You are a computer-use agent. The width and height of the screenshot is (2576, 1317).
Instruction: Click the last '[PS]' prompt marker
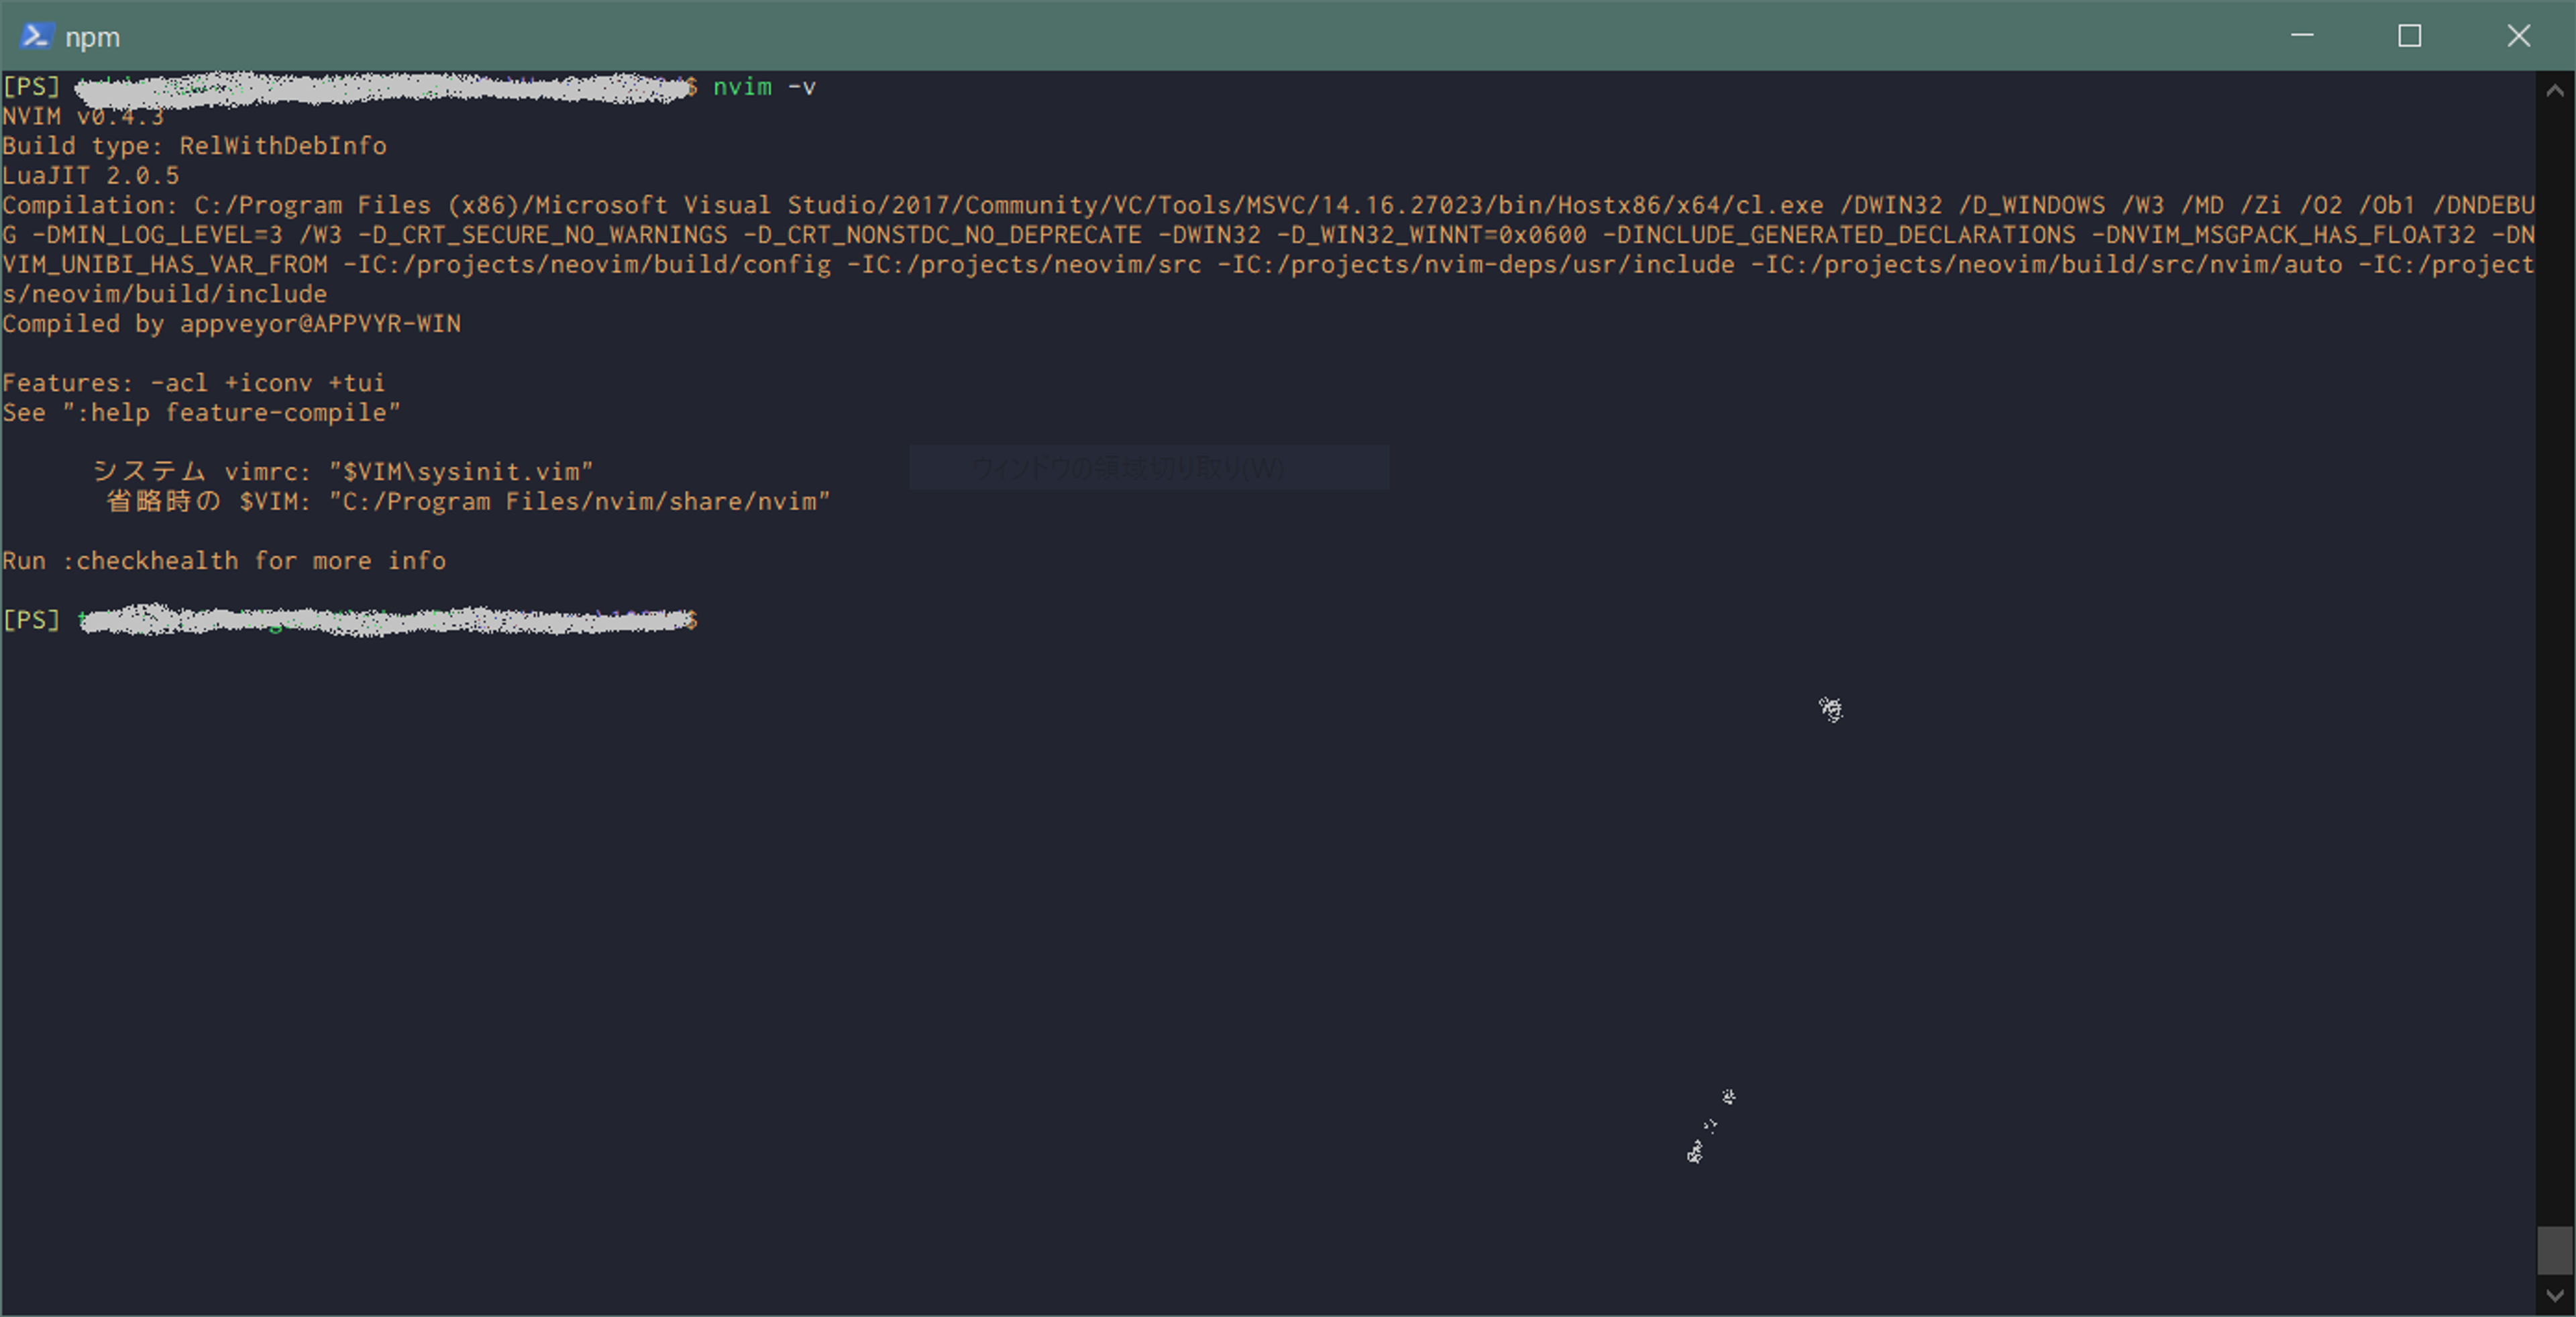tap(31, 620)
